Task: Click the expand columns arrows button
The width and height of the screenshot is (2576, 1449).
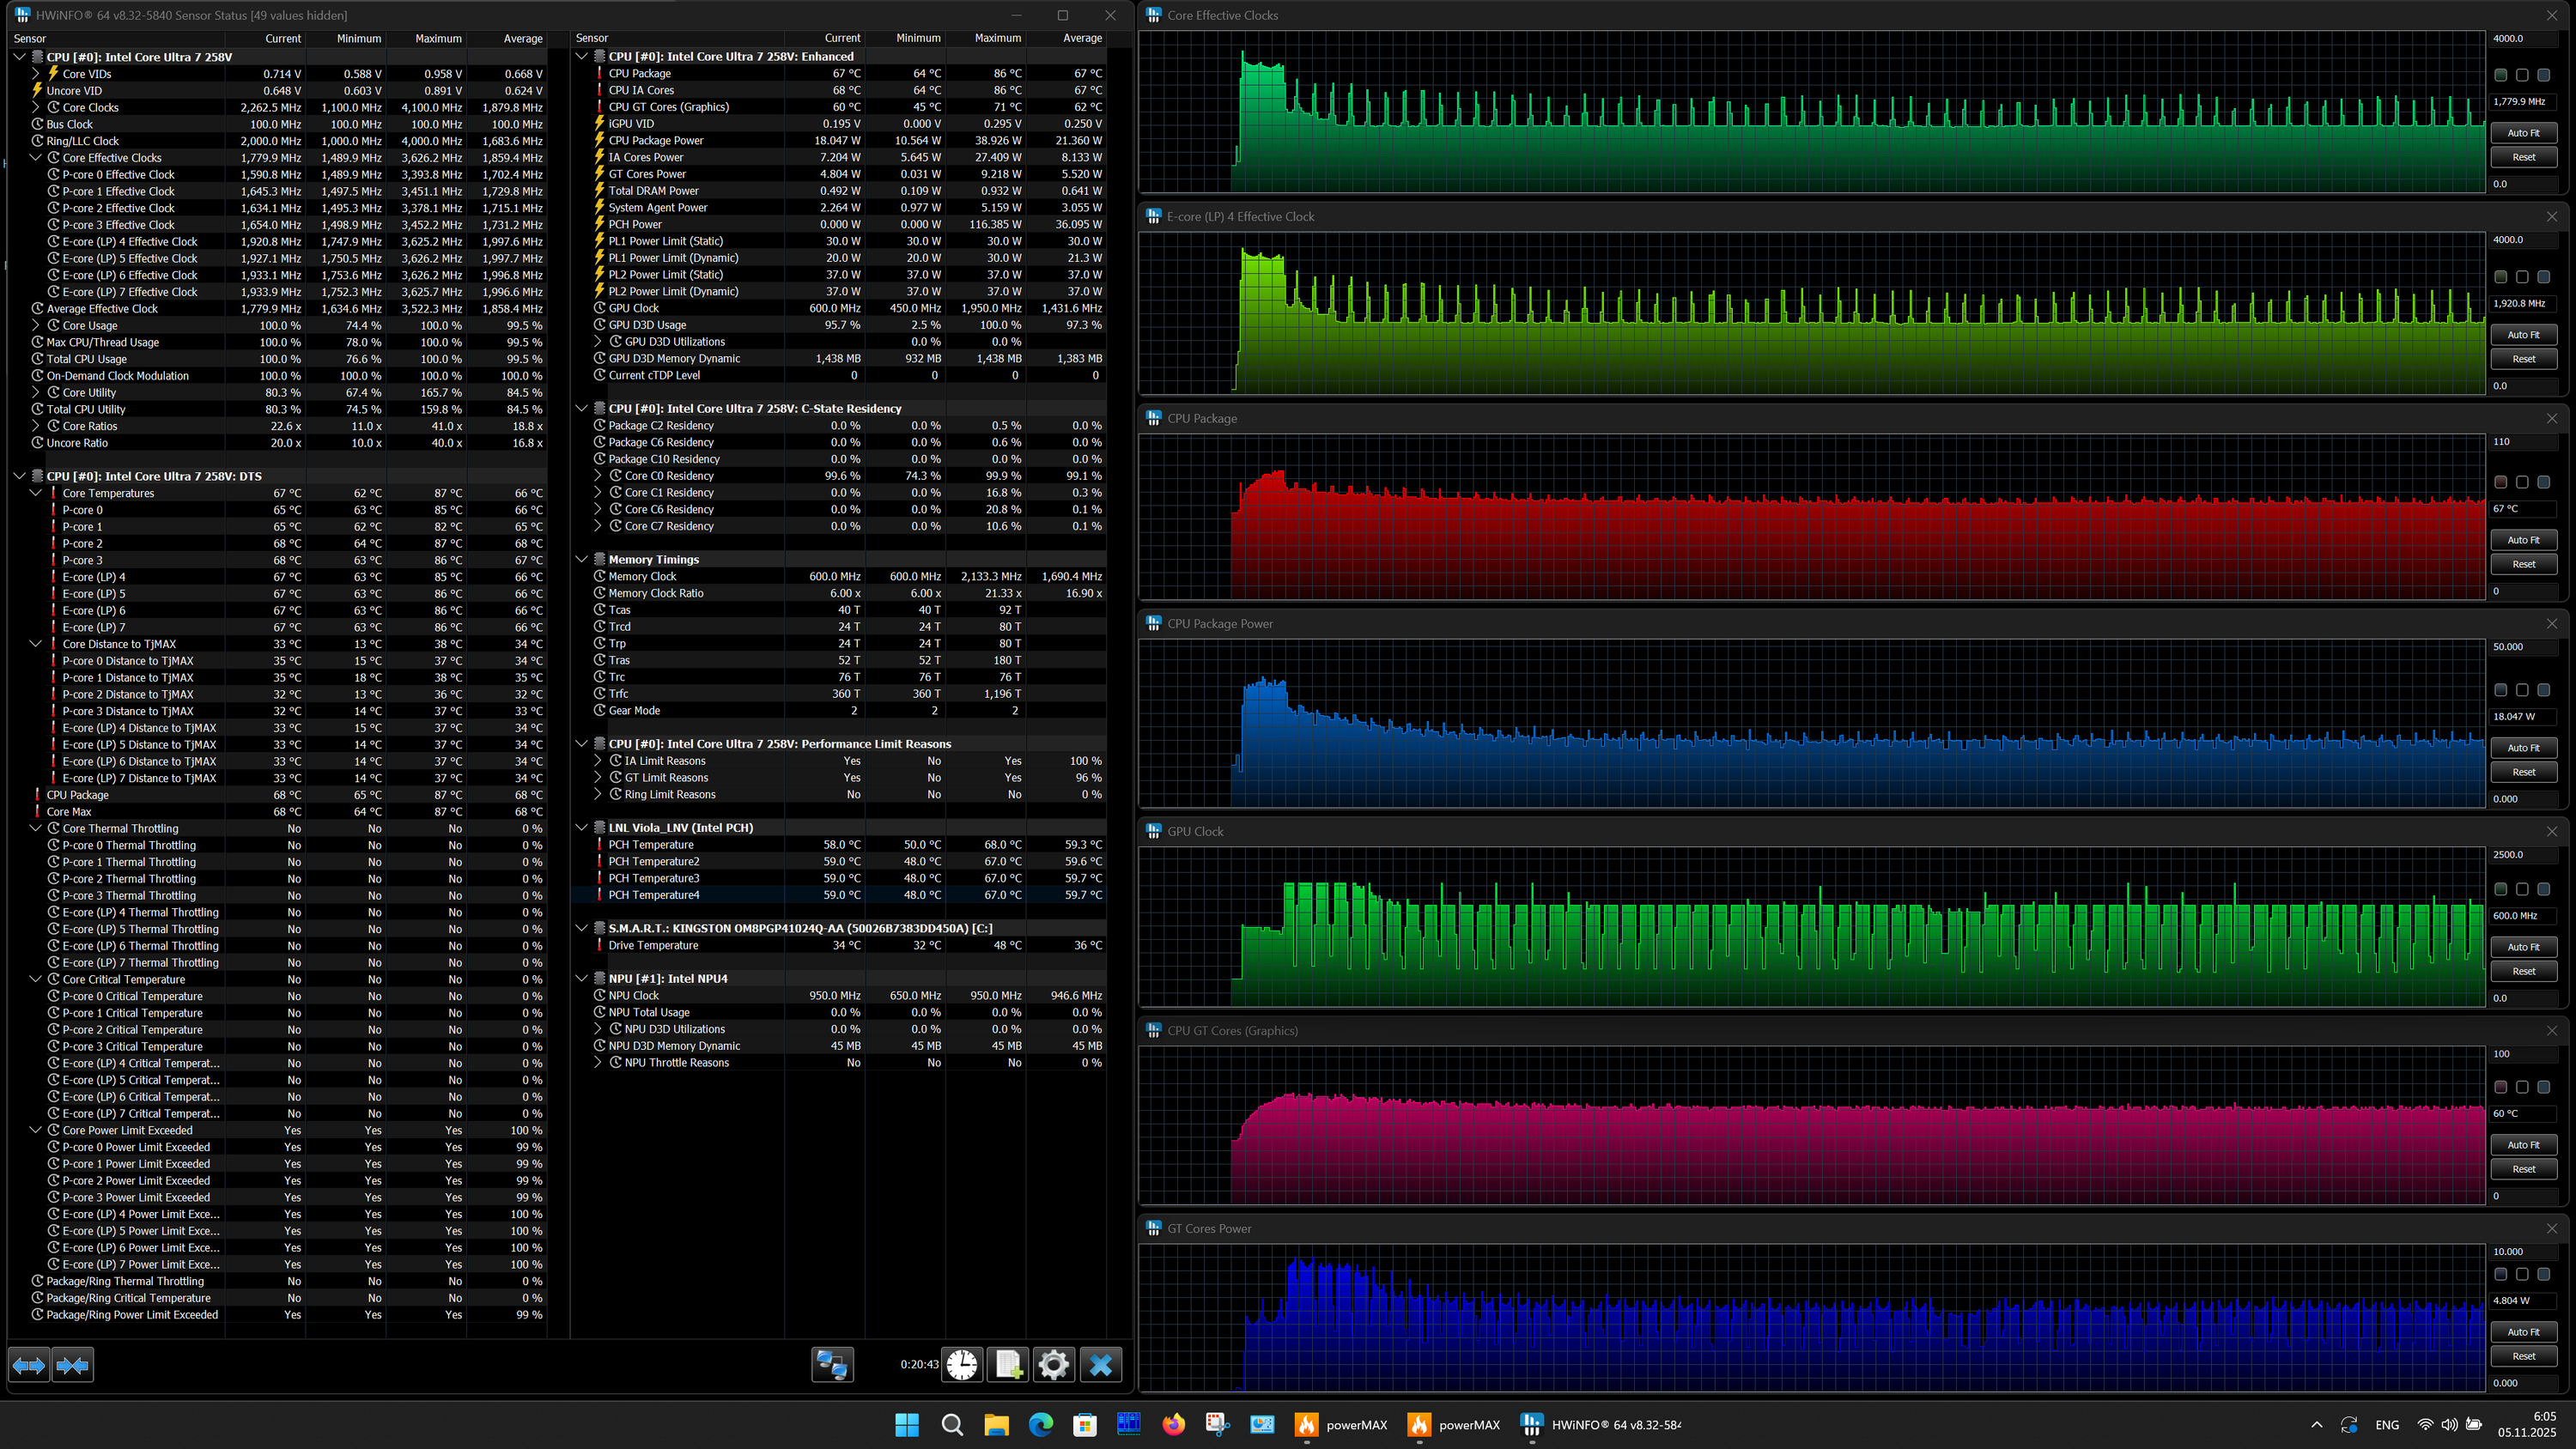Action: pos(29,1365)
